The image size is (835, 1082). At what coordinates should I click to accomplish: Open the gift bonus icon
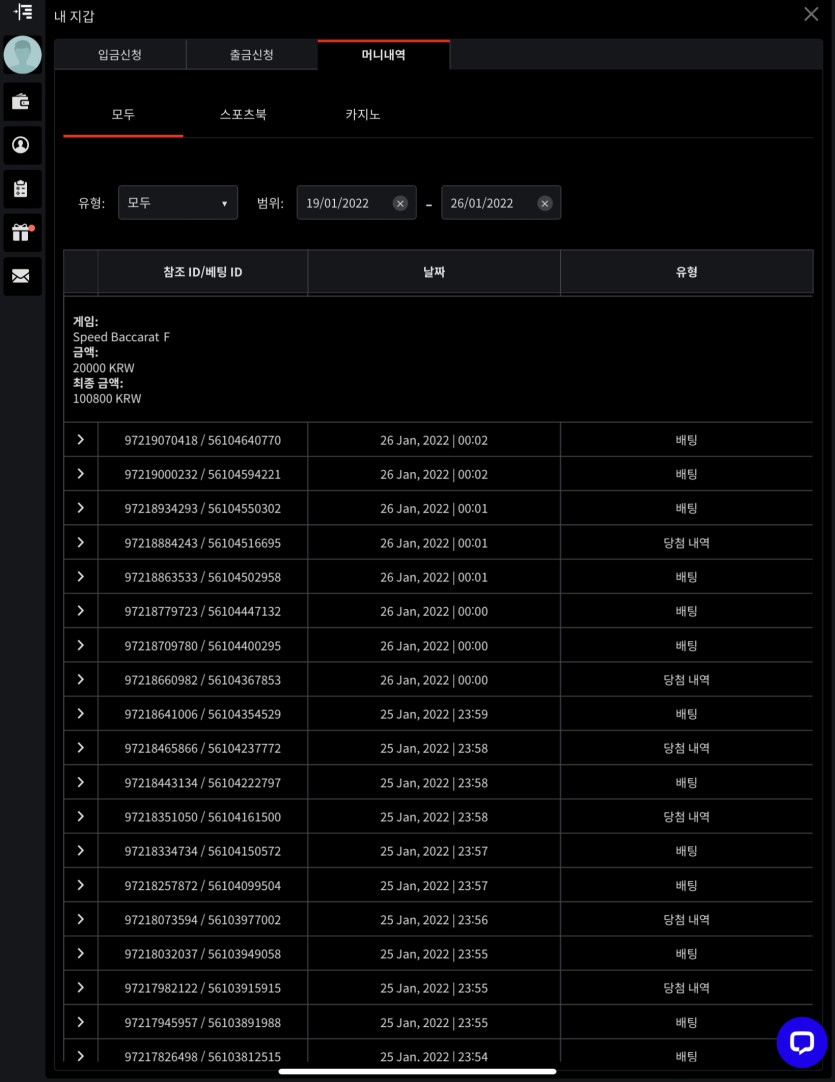[21, 233]
